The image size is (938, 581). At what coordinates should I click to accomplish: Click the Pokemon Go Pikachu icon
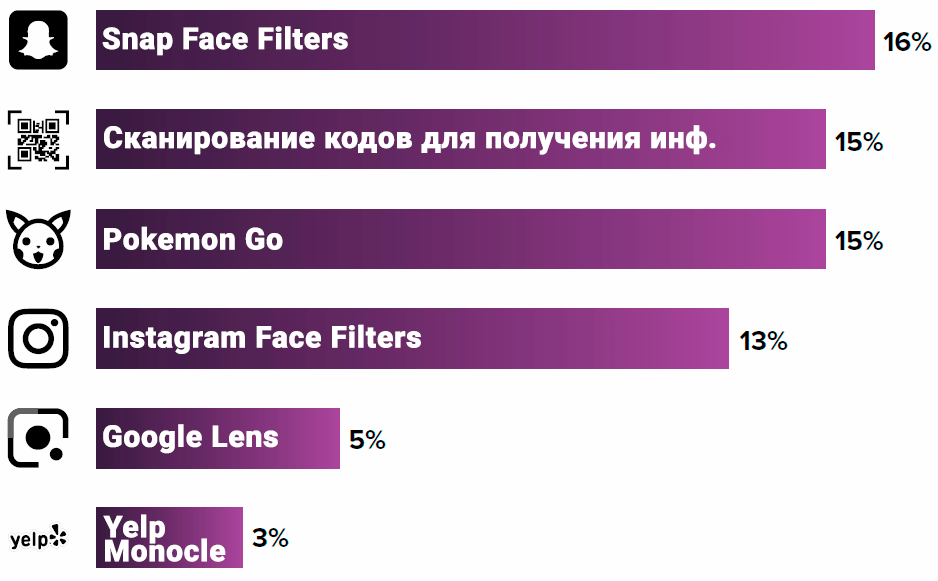(x=38, y=239)
